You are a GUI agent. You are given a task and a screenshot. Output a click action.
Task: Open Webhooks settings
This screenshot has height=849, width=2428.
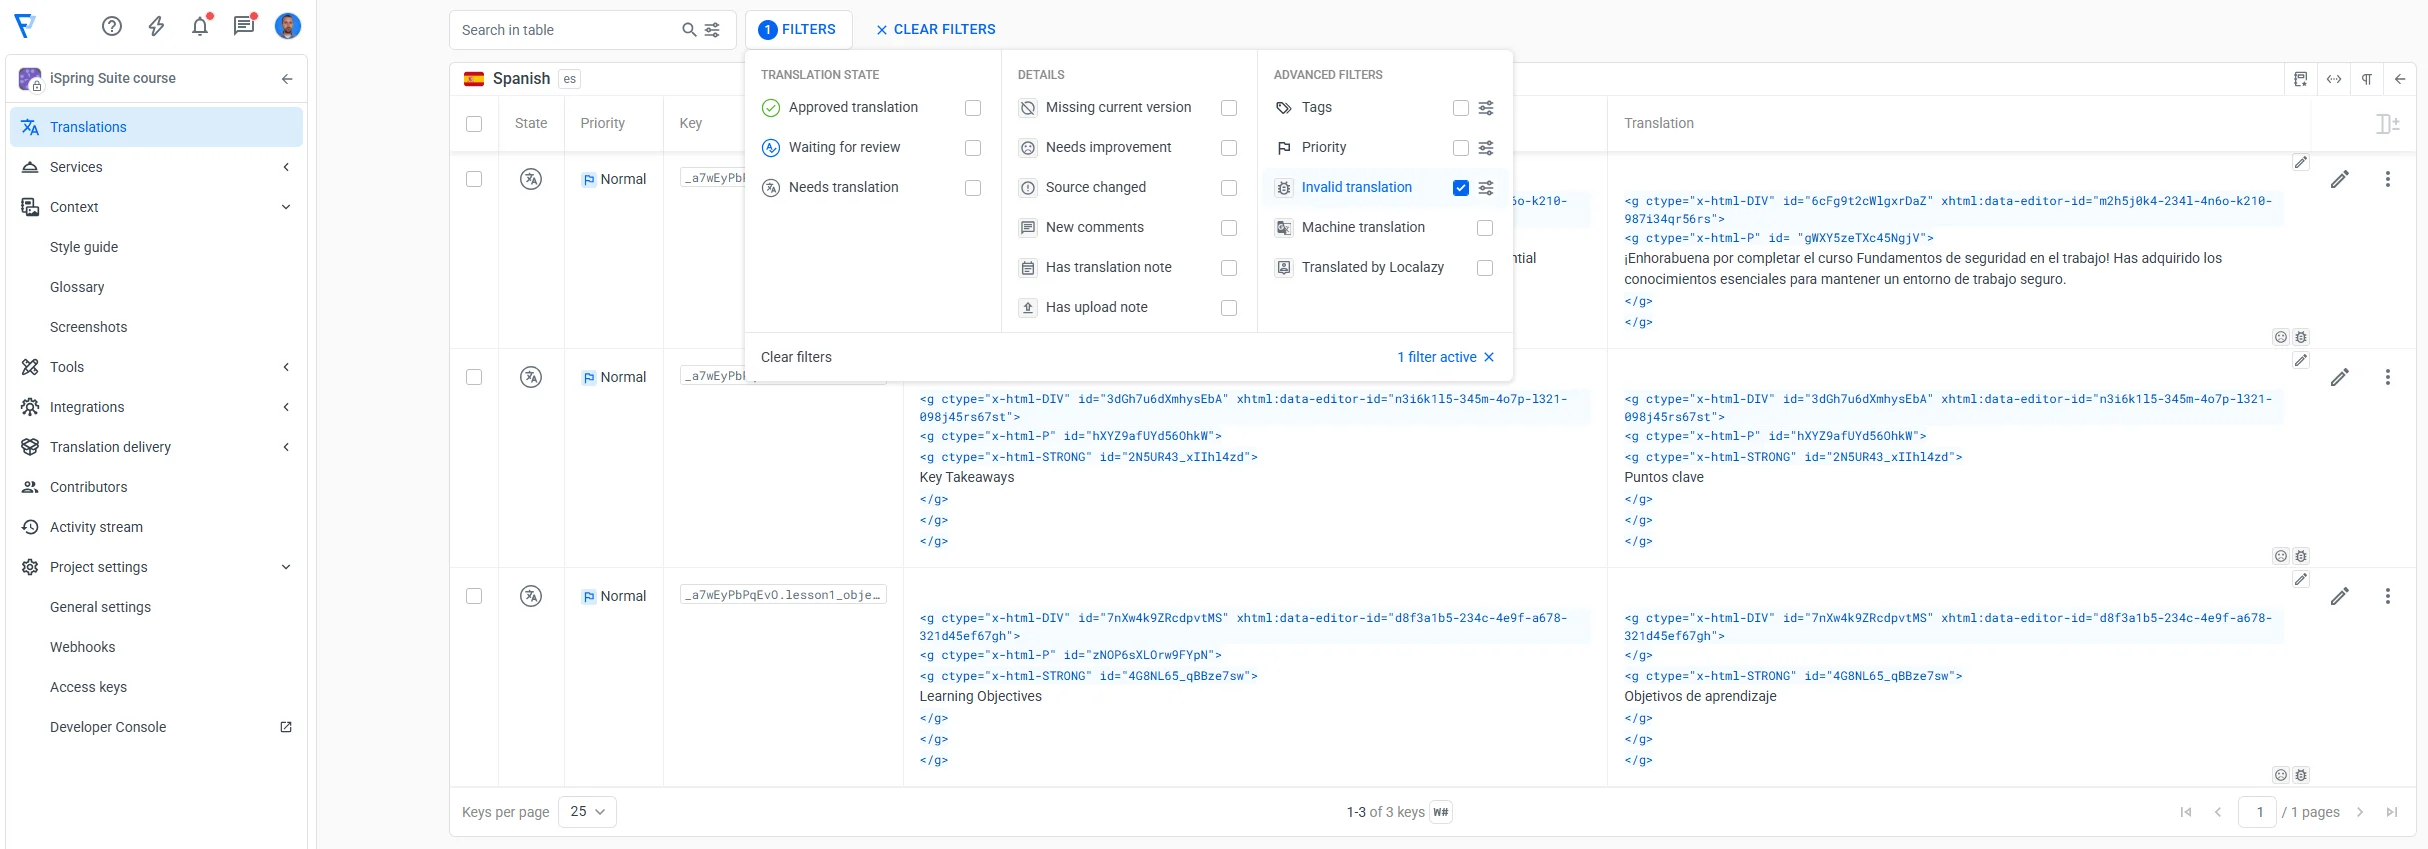(82, 647)
